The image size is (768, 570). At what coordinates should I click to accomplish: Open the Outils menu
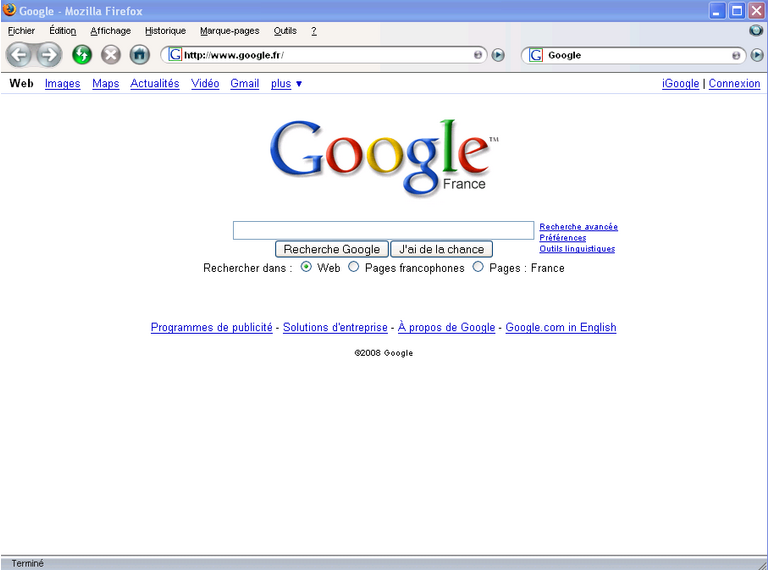tap(285, 31)
